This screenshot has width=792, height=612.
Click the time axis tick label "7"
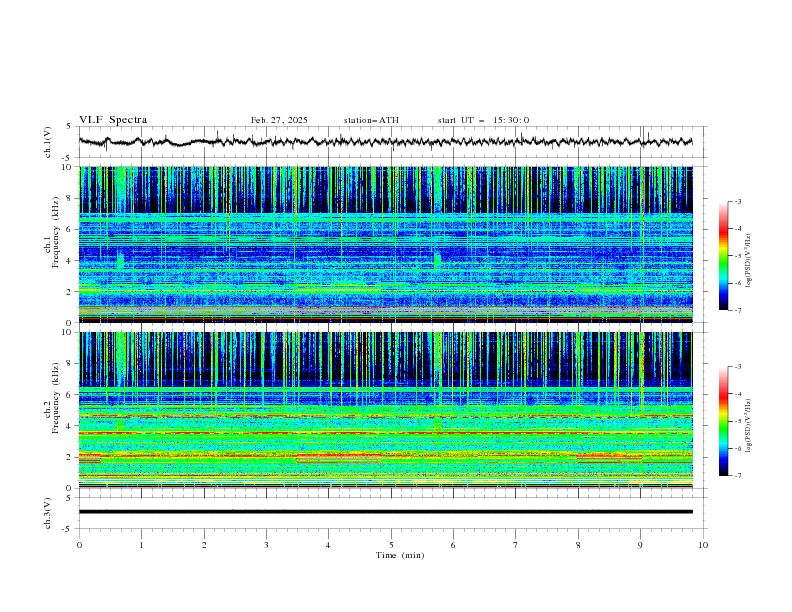tap(516, 545)
